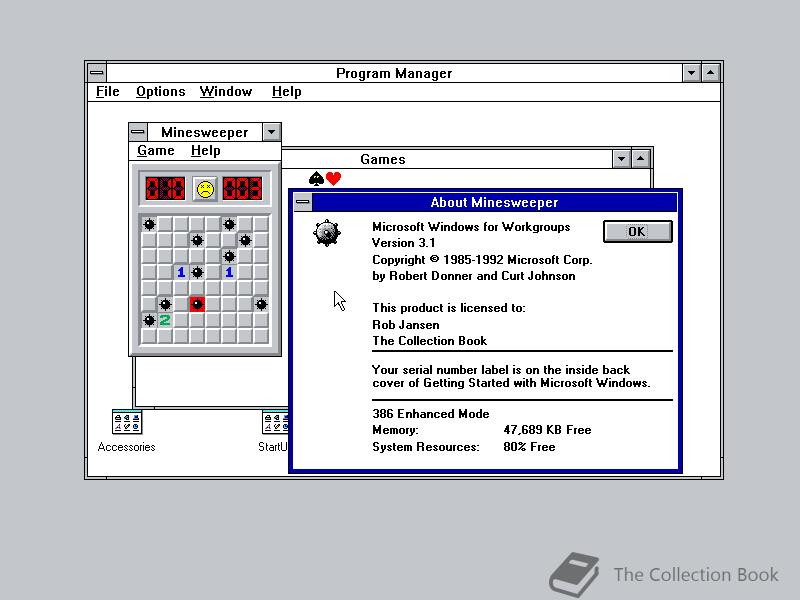Click 'The Collection Book' line in the dialog
The height and width of the screenshot is (600, 800).
tap(430, 341)
